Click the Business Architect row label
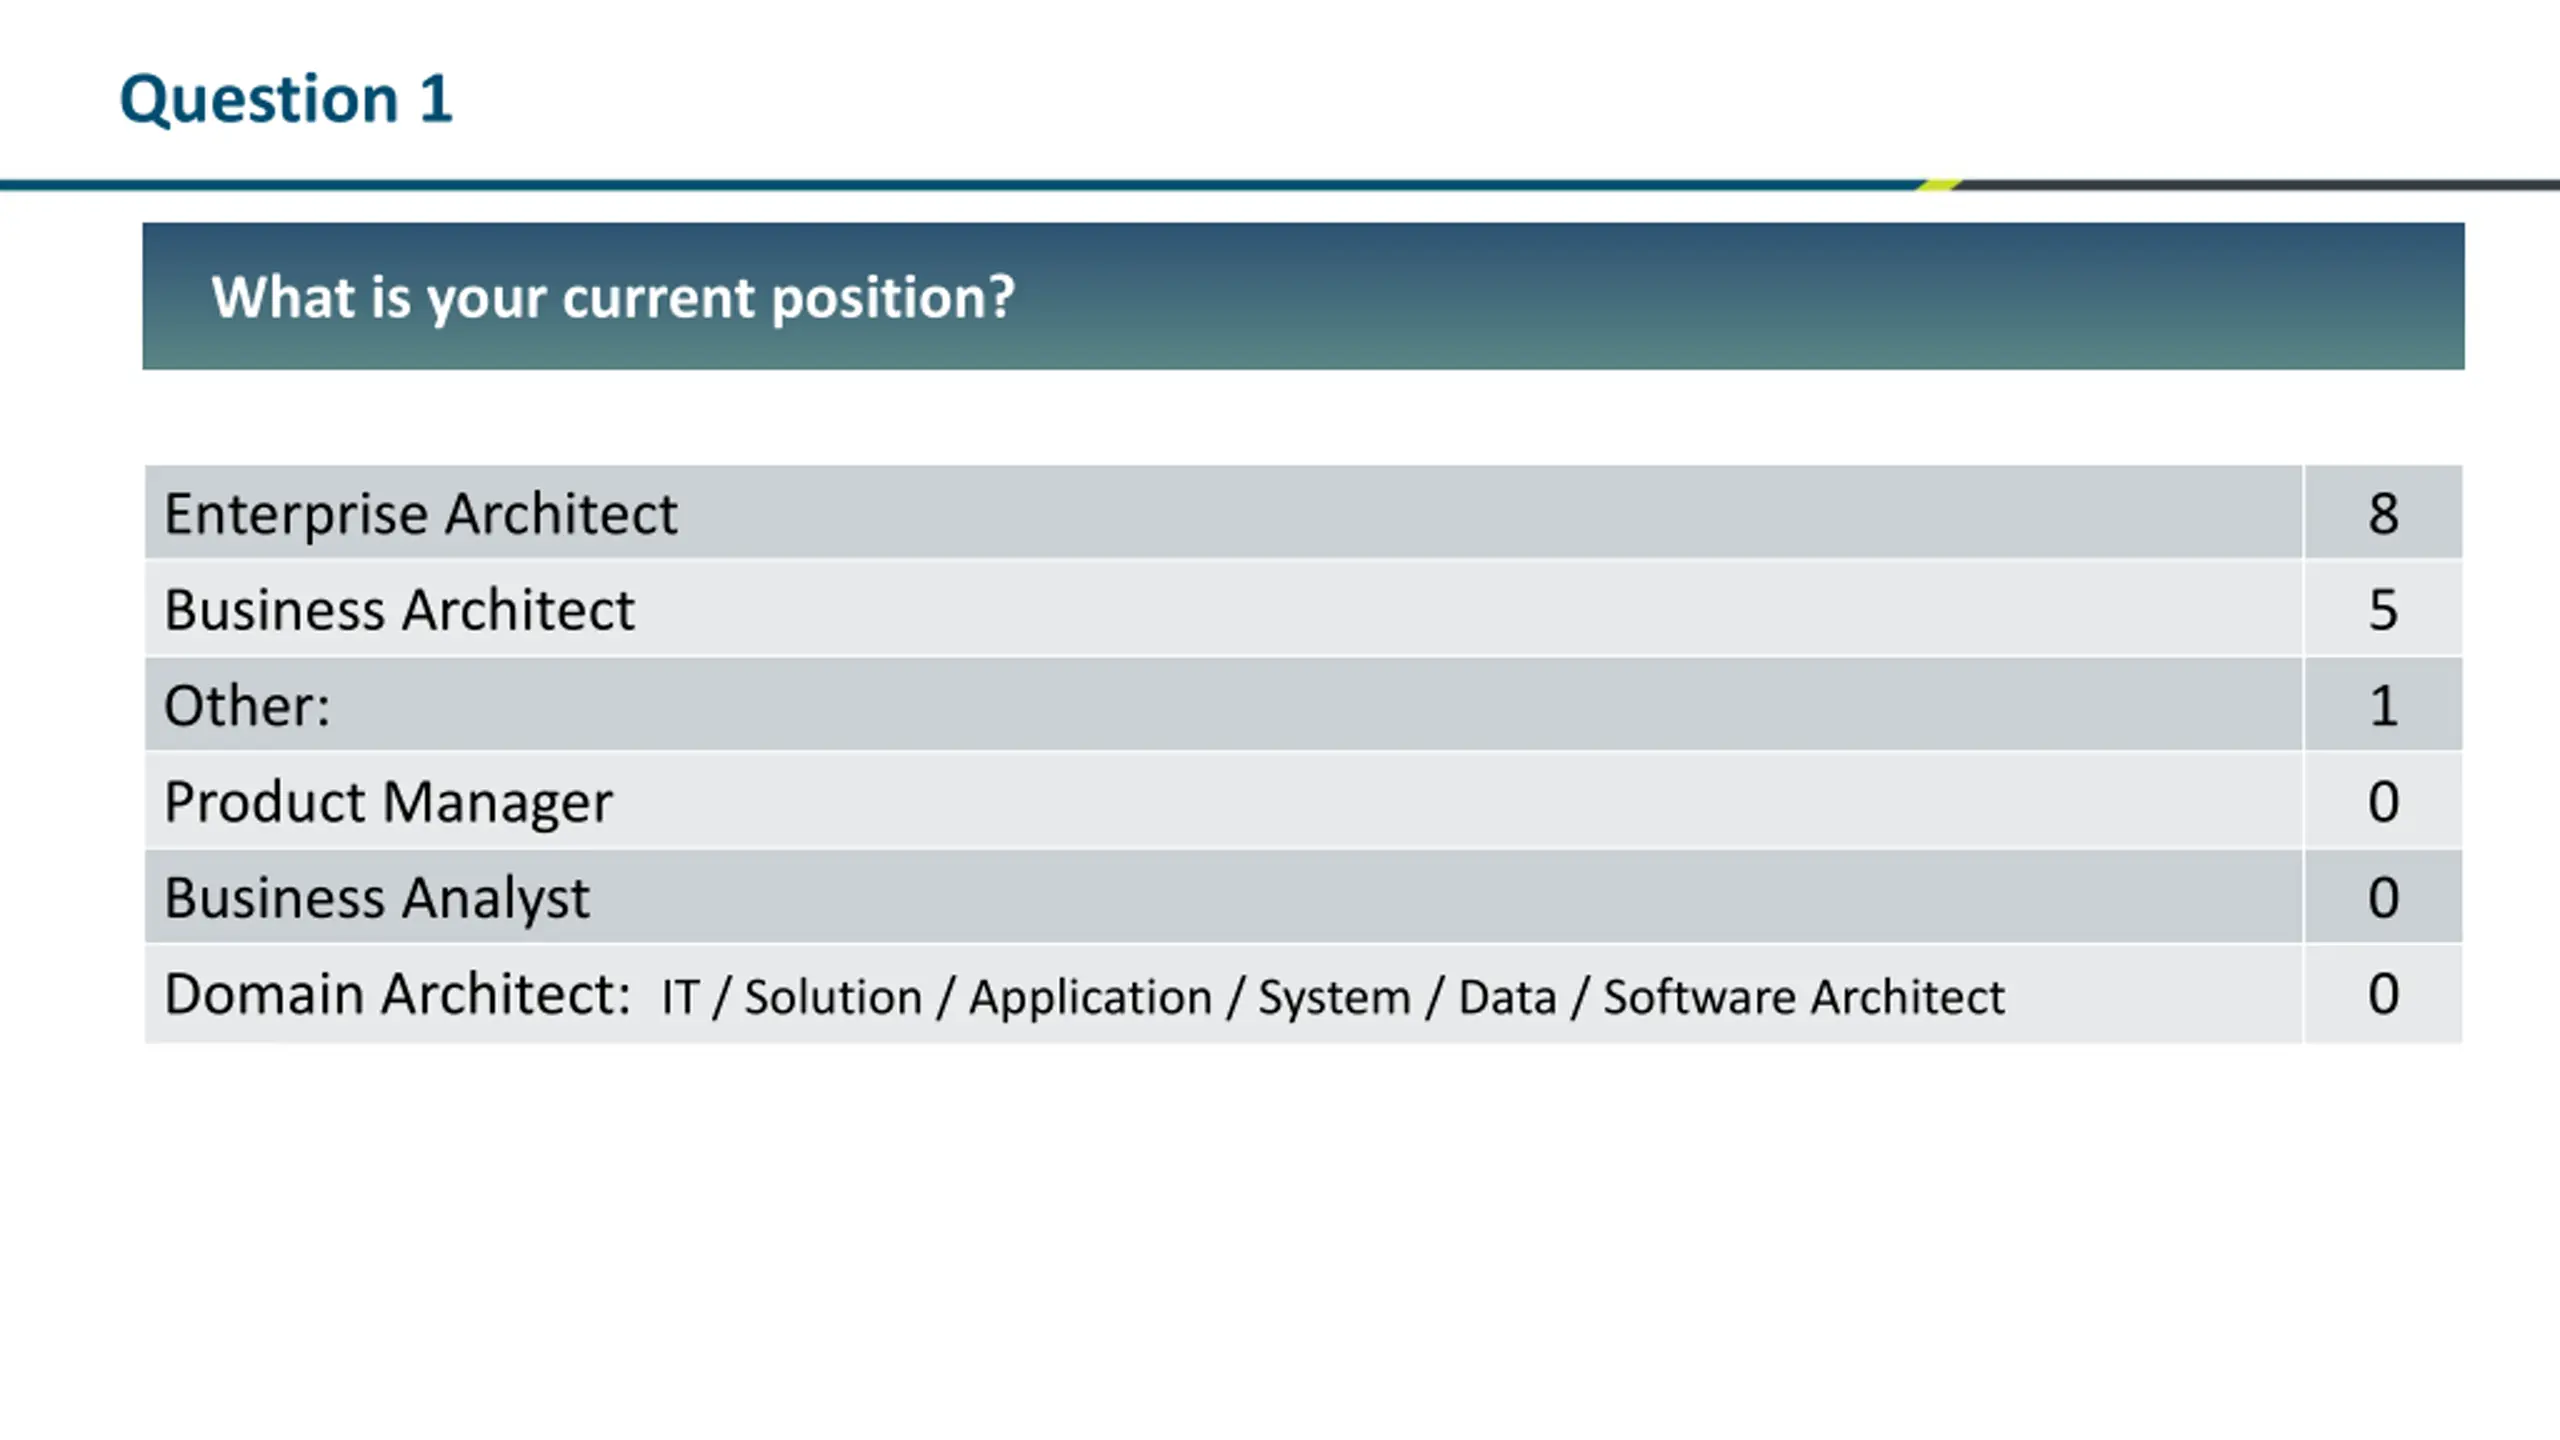This screenshot has height=1440, width=2560. [400, 610]
